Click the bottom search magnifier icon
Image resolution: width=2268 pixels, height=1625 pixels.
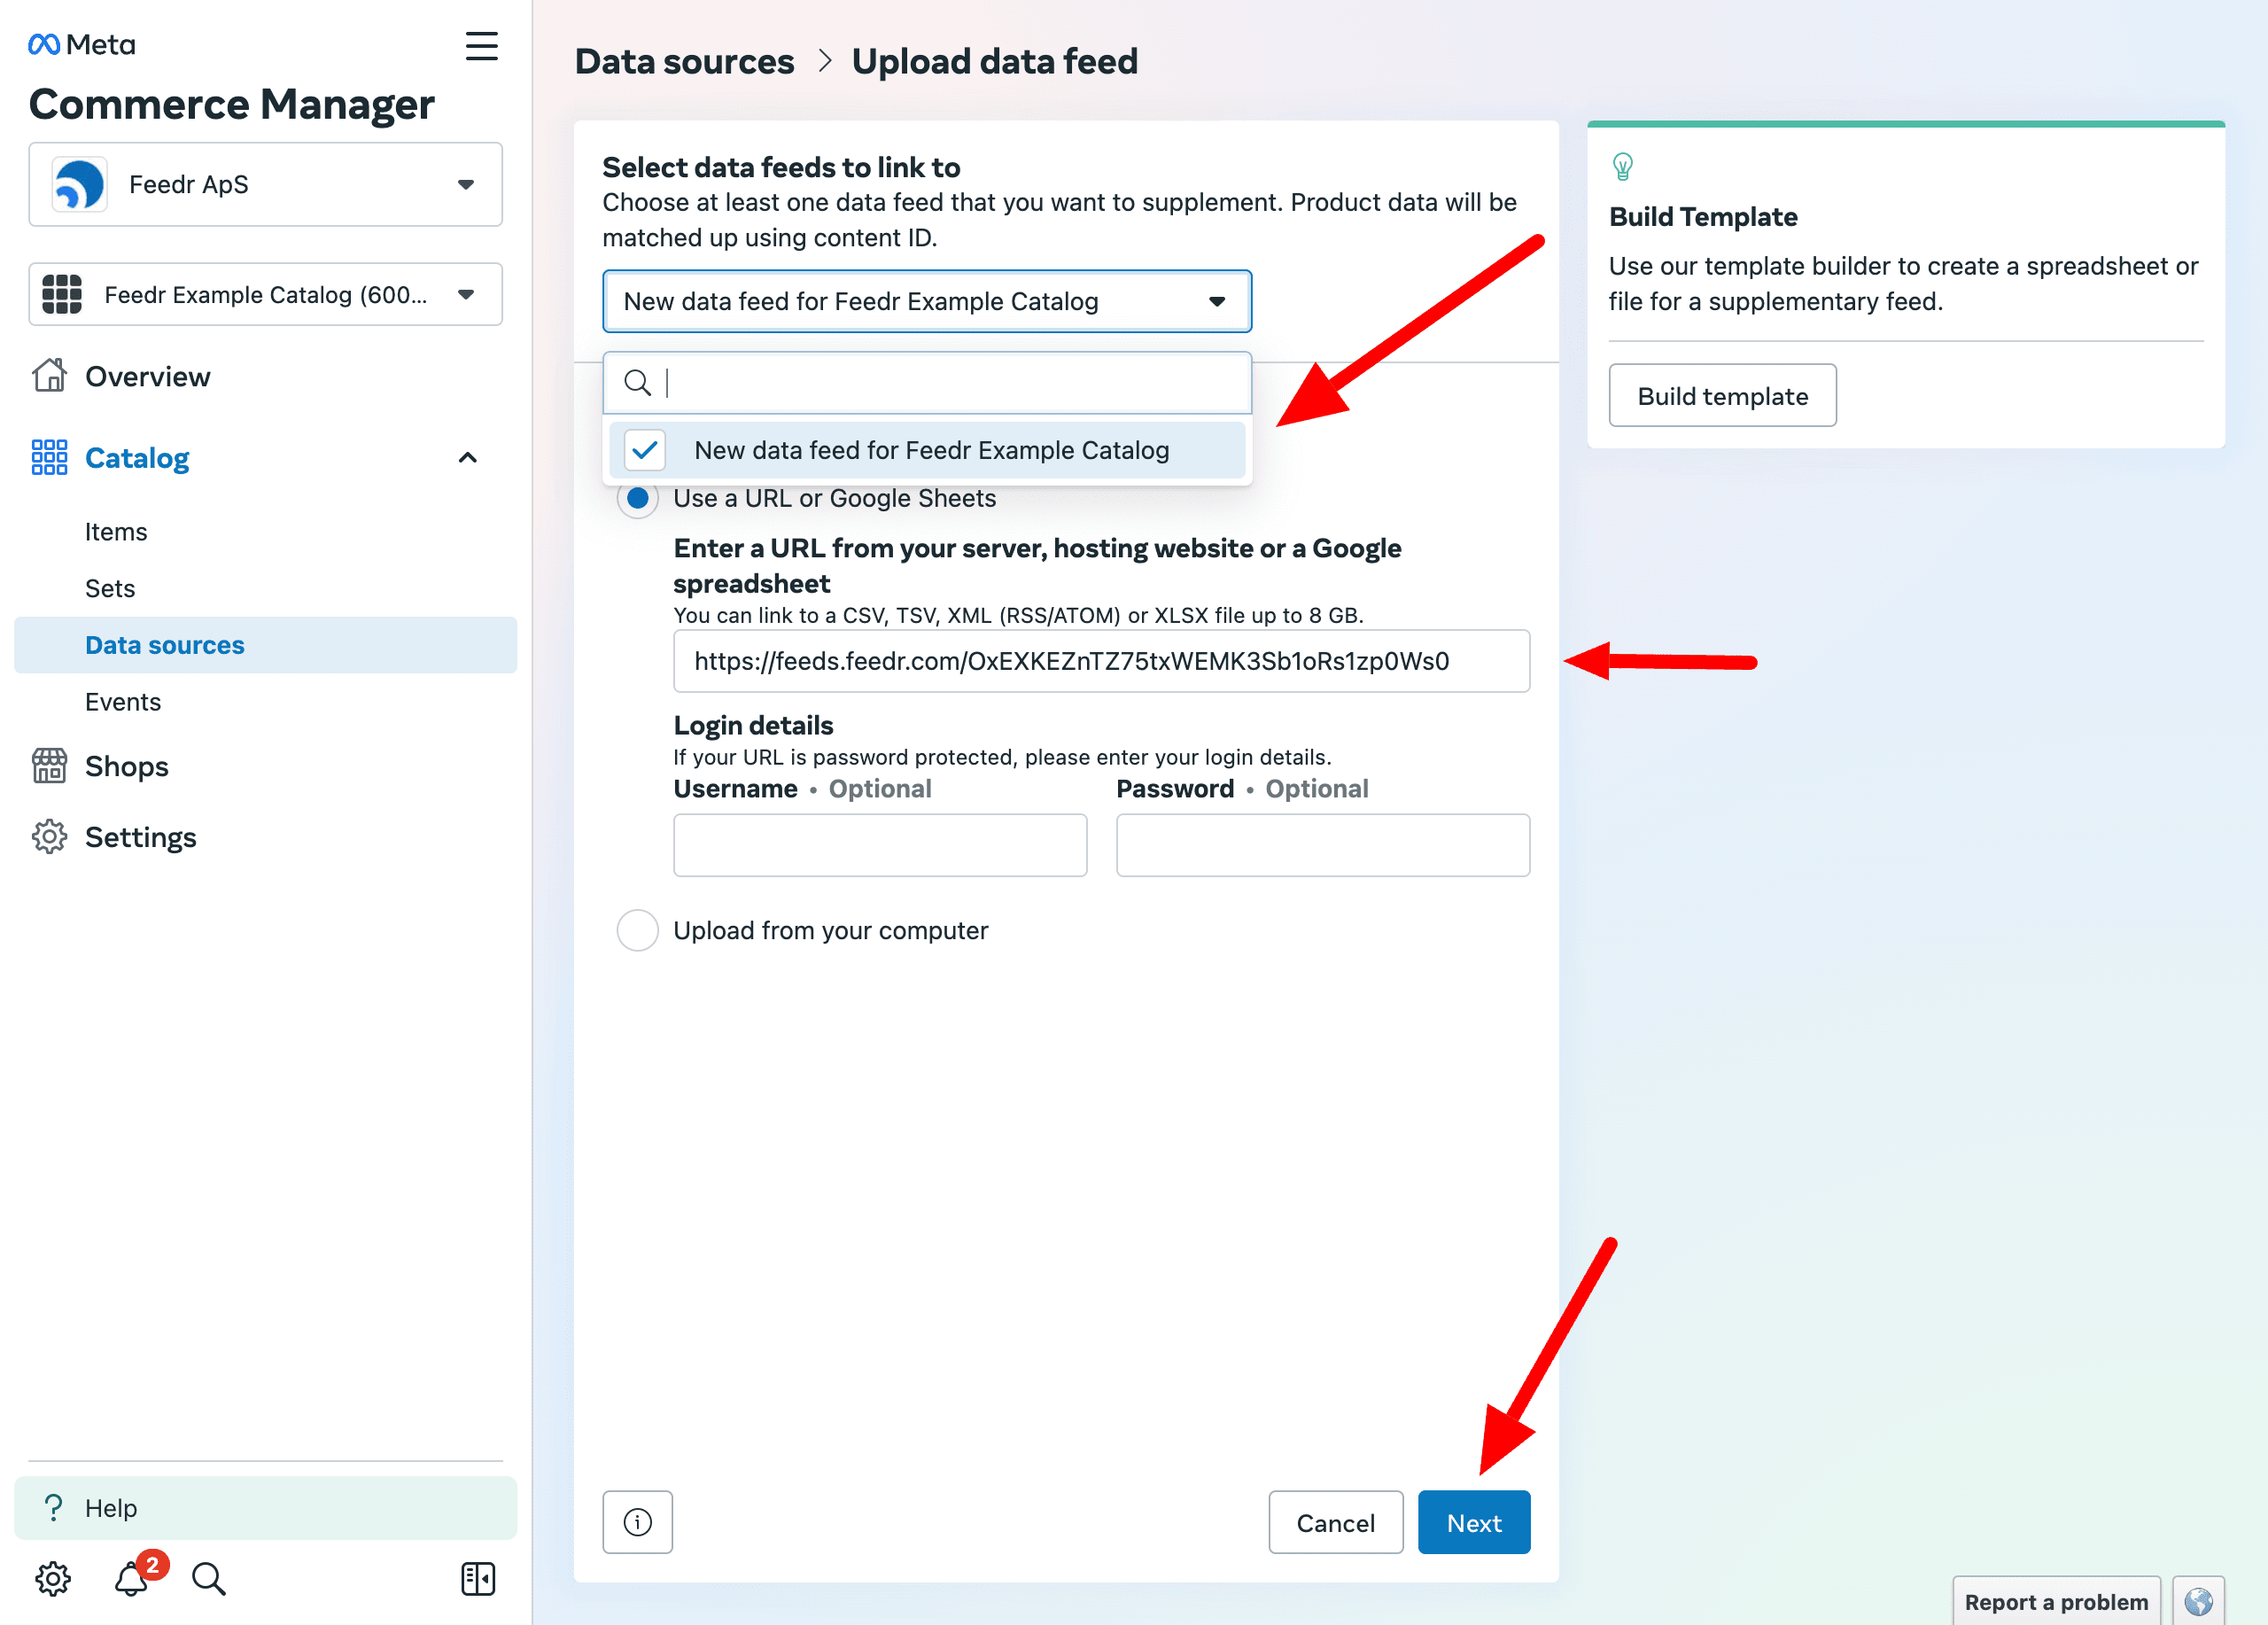[x=208, y=1578]
